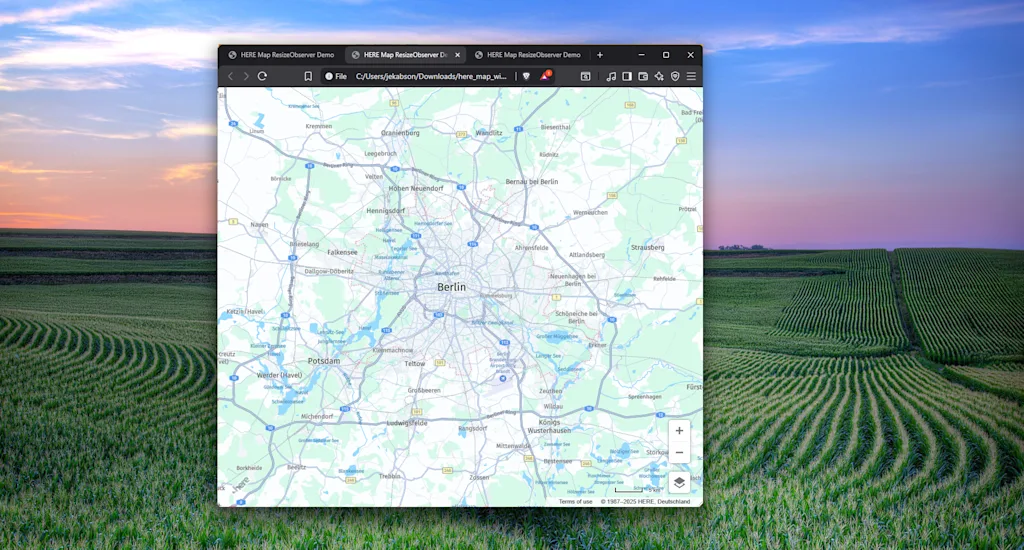Click the Zeuthen label on map
Image resolution: width=1024 pixels, height=550 pixels.
(551, 391)
